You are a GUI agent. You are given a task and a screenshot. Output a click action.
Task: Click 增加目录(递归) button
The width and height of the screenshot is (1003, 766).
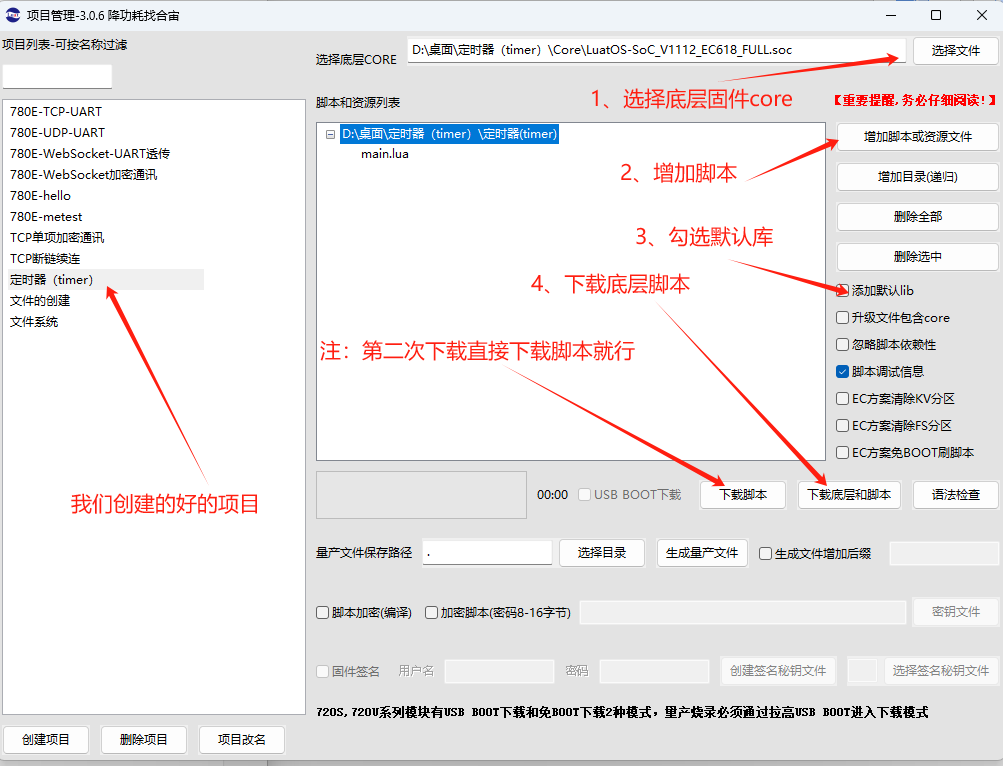(917, 177)
